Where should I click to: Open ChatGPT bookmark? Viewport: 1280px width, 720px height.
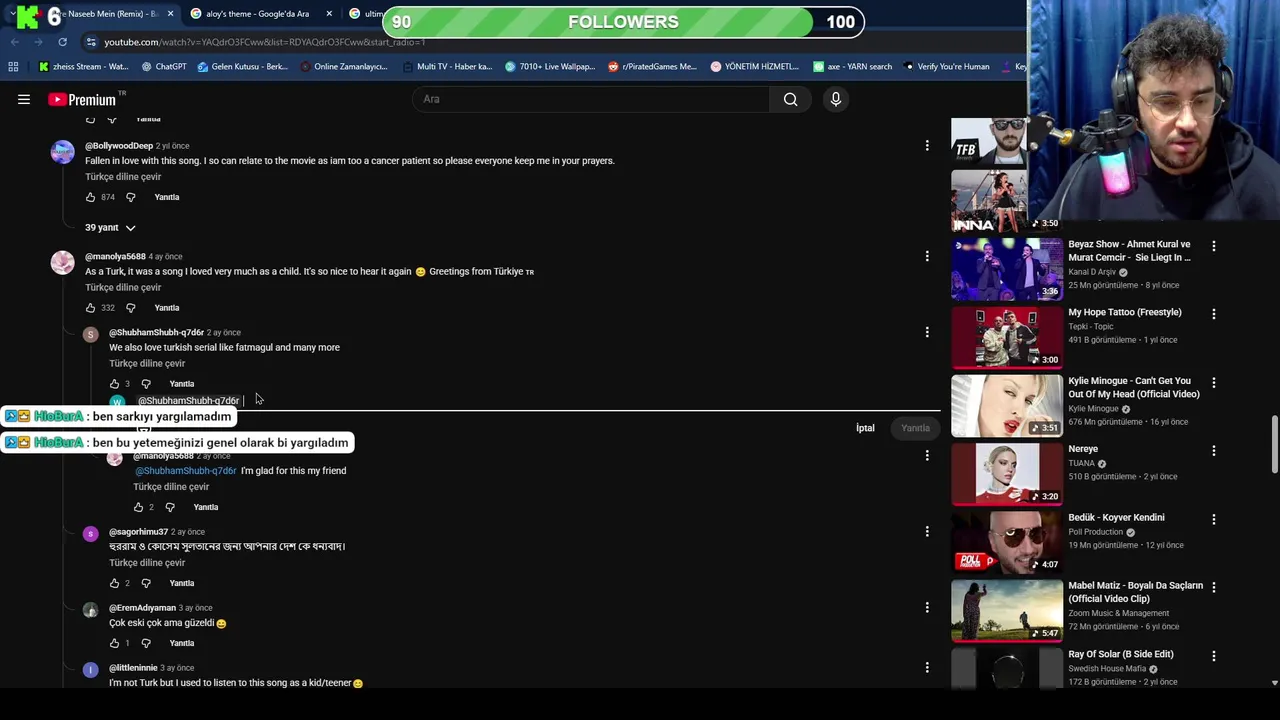pos(164,67)
